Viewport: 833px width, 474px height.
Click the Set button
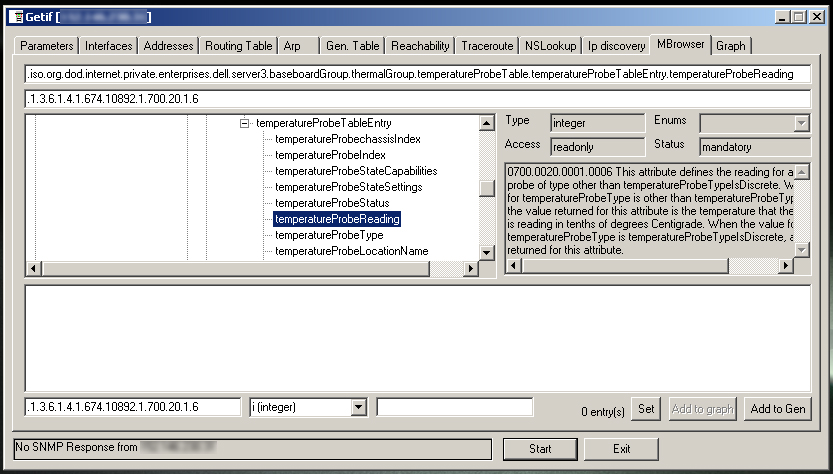pos(647,408)
